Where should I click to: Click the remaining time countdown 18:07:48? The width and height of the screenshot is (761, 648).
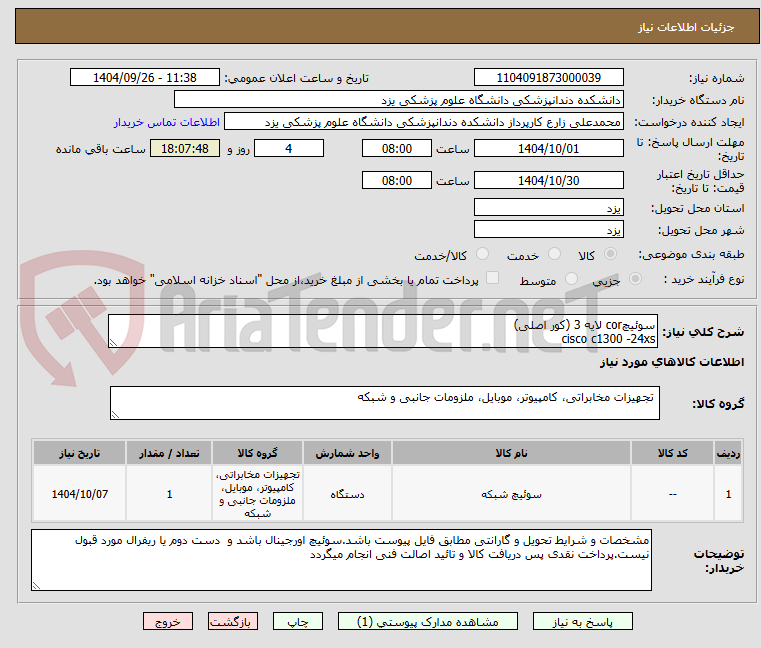[185, 149]
